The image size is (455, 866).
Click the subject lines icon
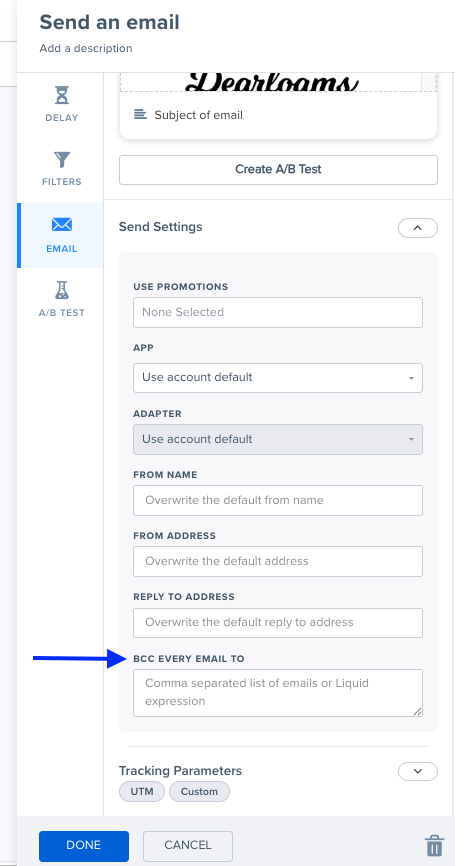point(140,114)
